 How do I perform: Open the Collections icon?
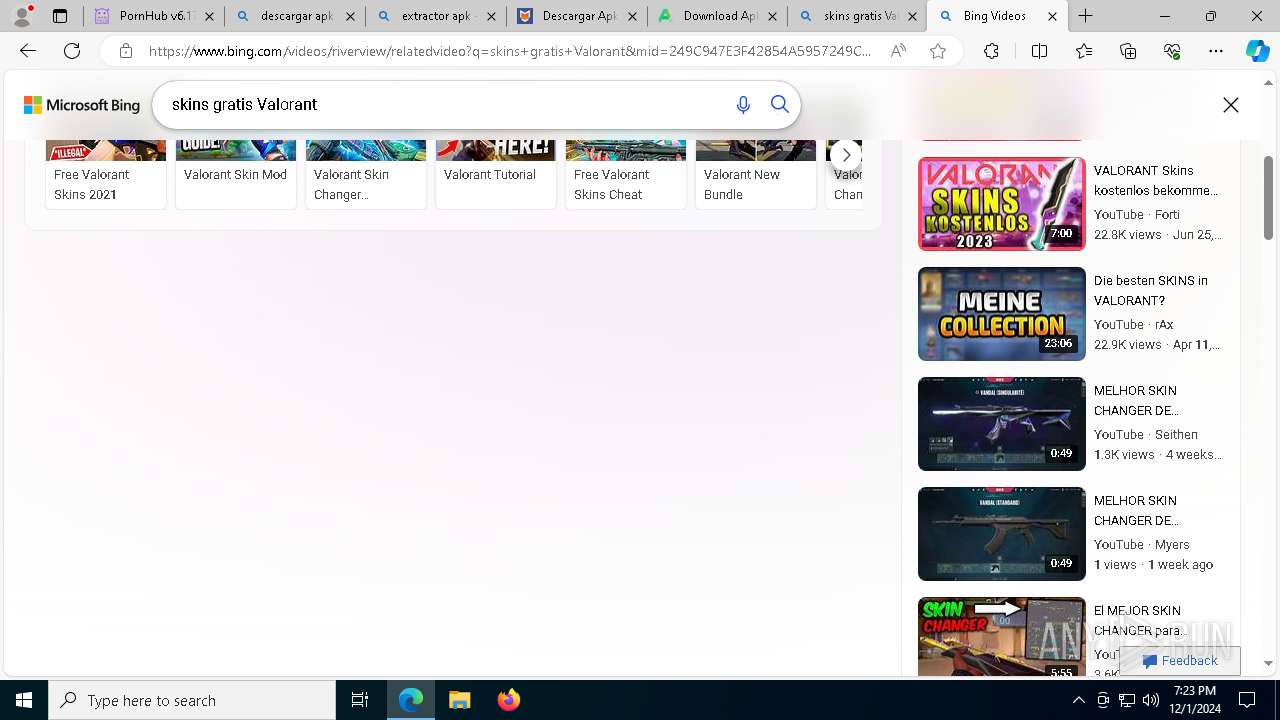[x=1128, y=51]
